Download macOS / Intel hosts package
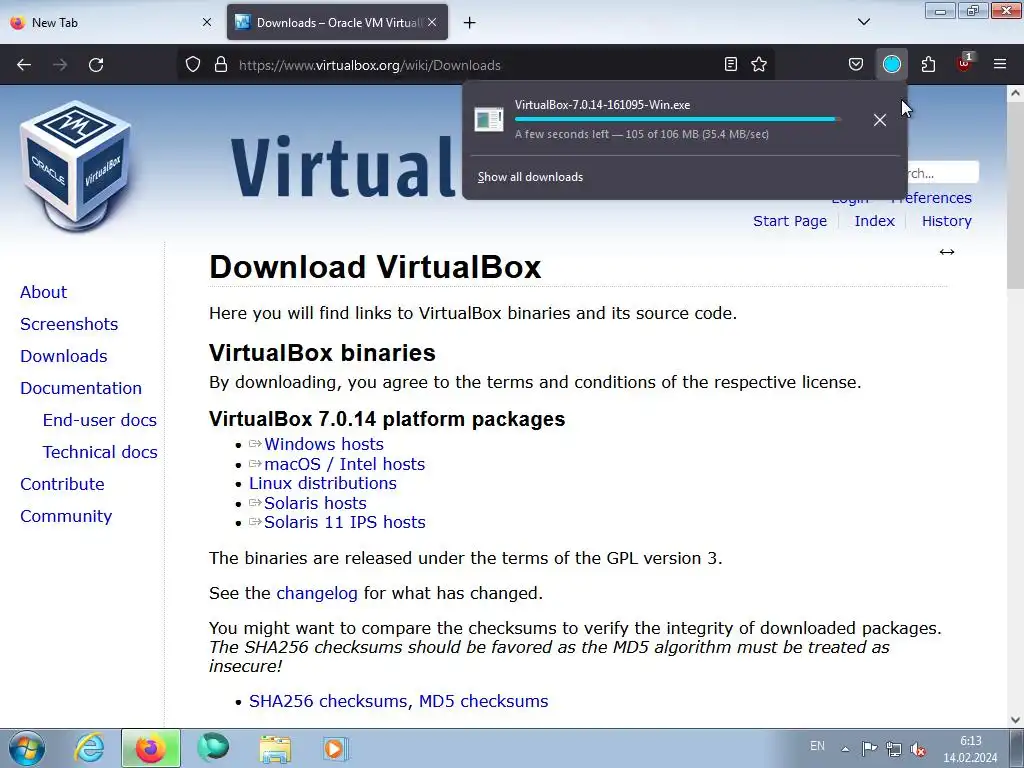 pyautogui.click(x=344, y=464)
